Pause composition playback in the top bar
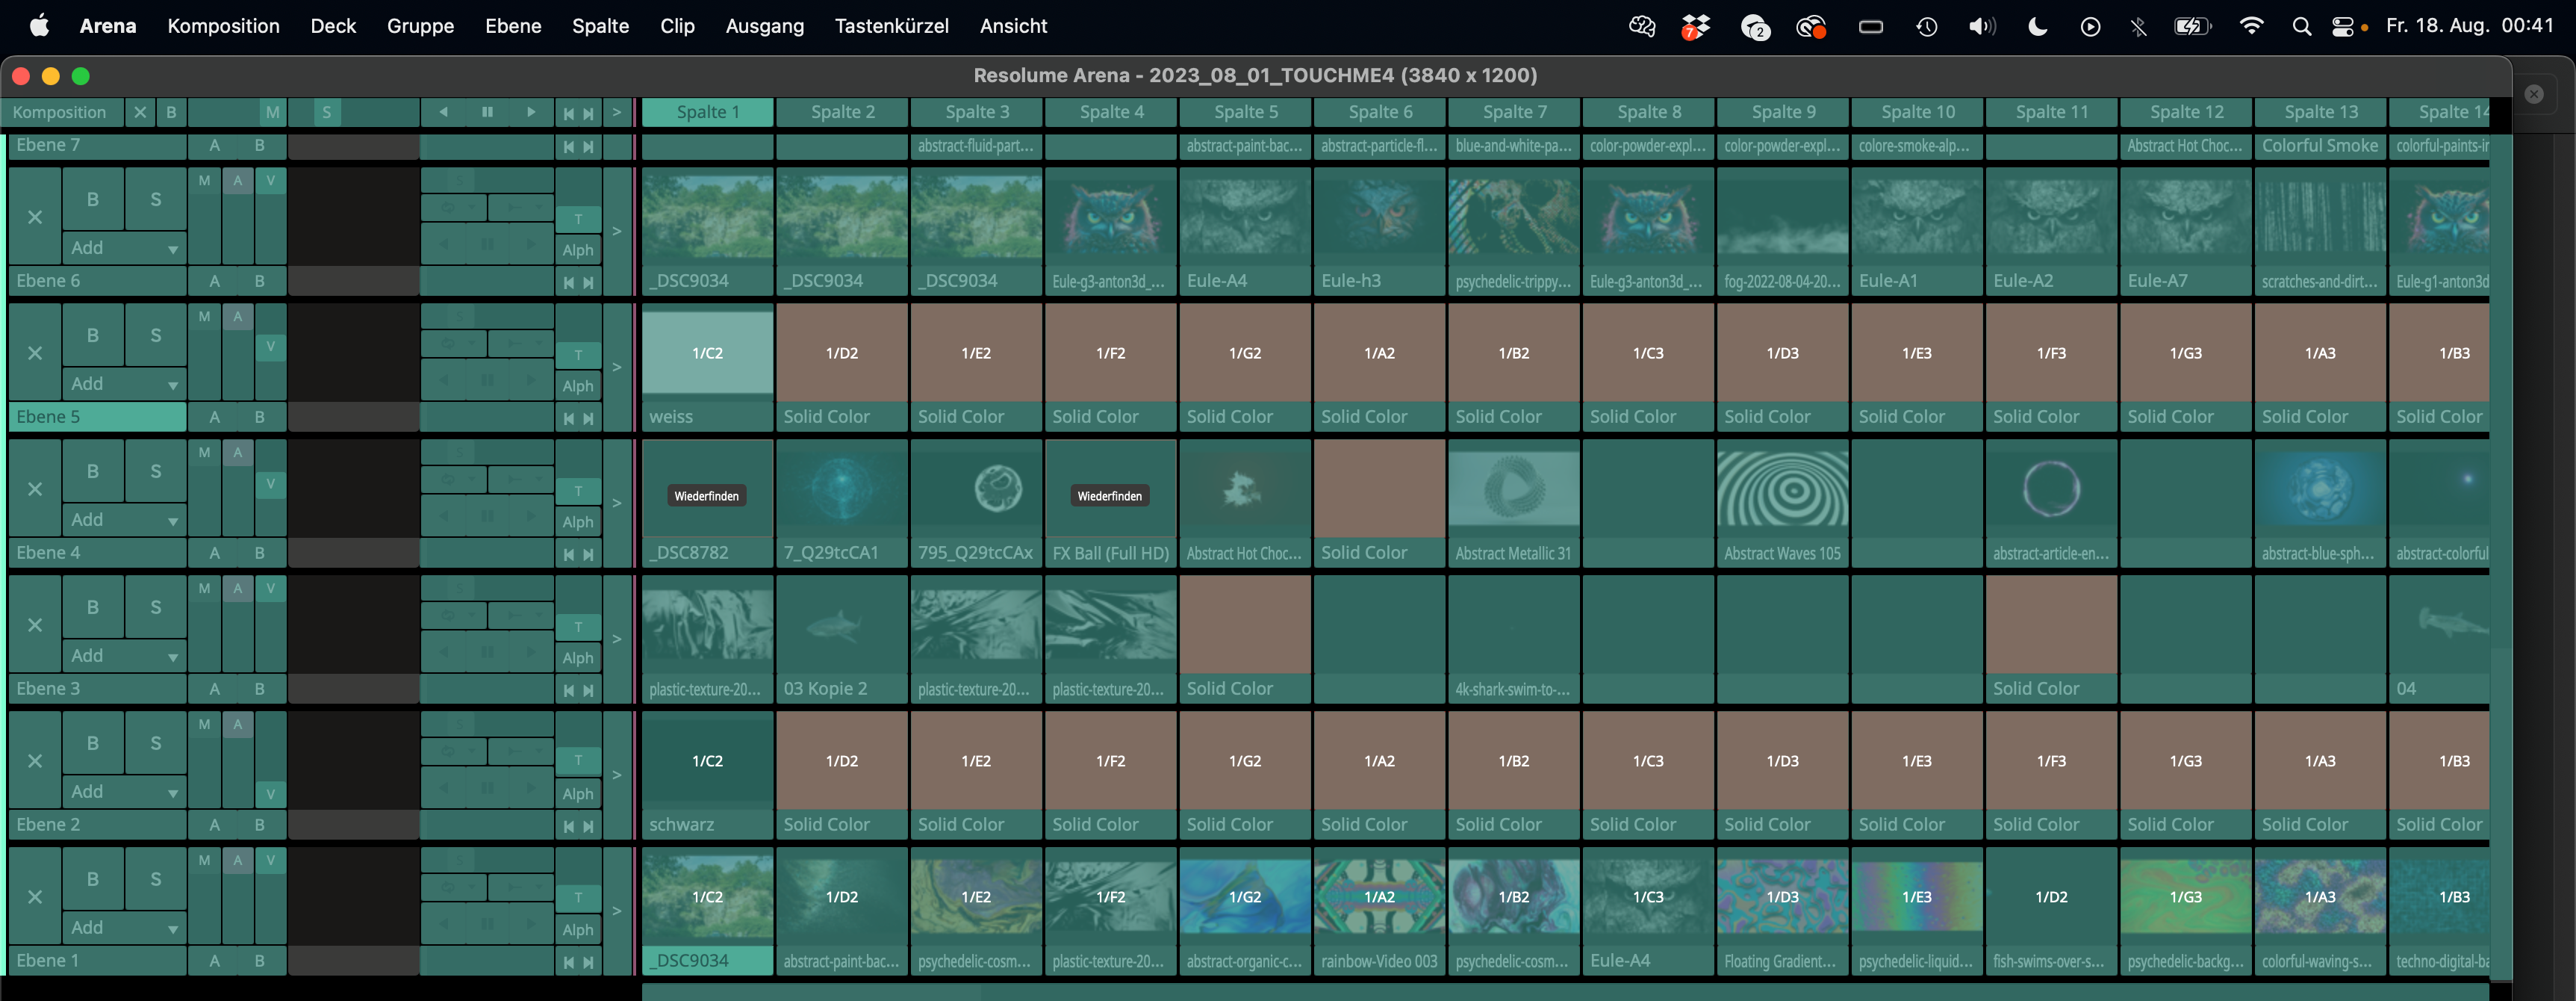 [x=487, y=112]
